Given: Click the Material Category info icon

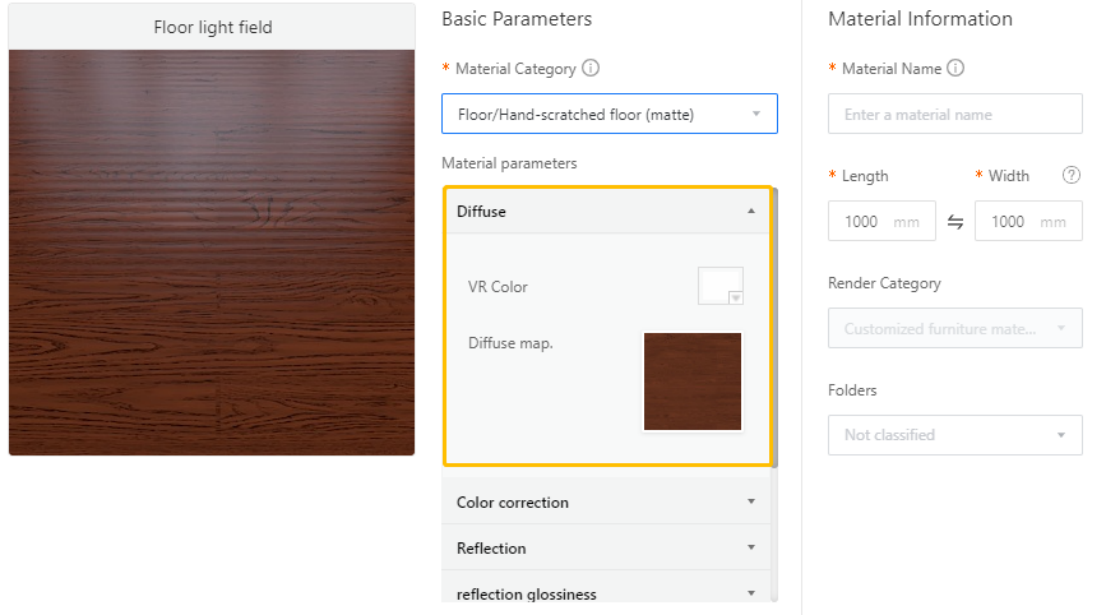Looking at the screenshot, I should [x=591, y=69].
